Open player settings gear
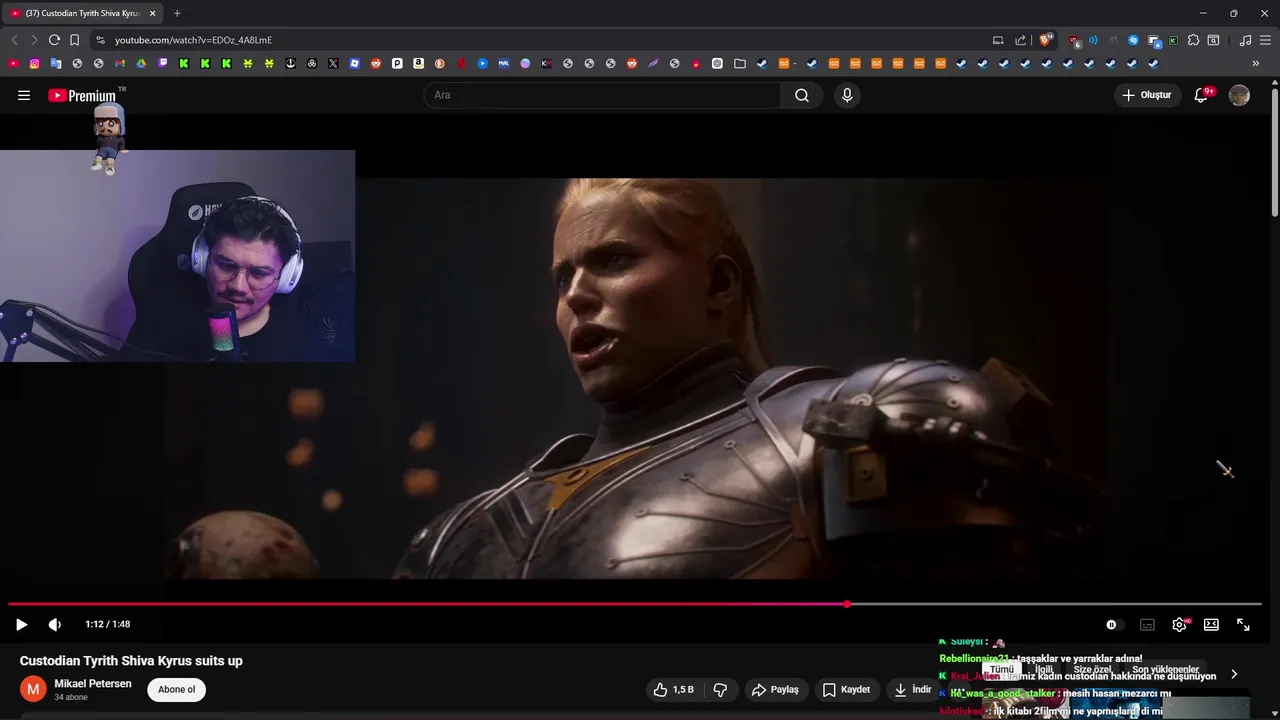This screenshot has height=720, width=1280. (x=1179, y=624)
